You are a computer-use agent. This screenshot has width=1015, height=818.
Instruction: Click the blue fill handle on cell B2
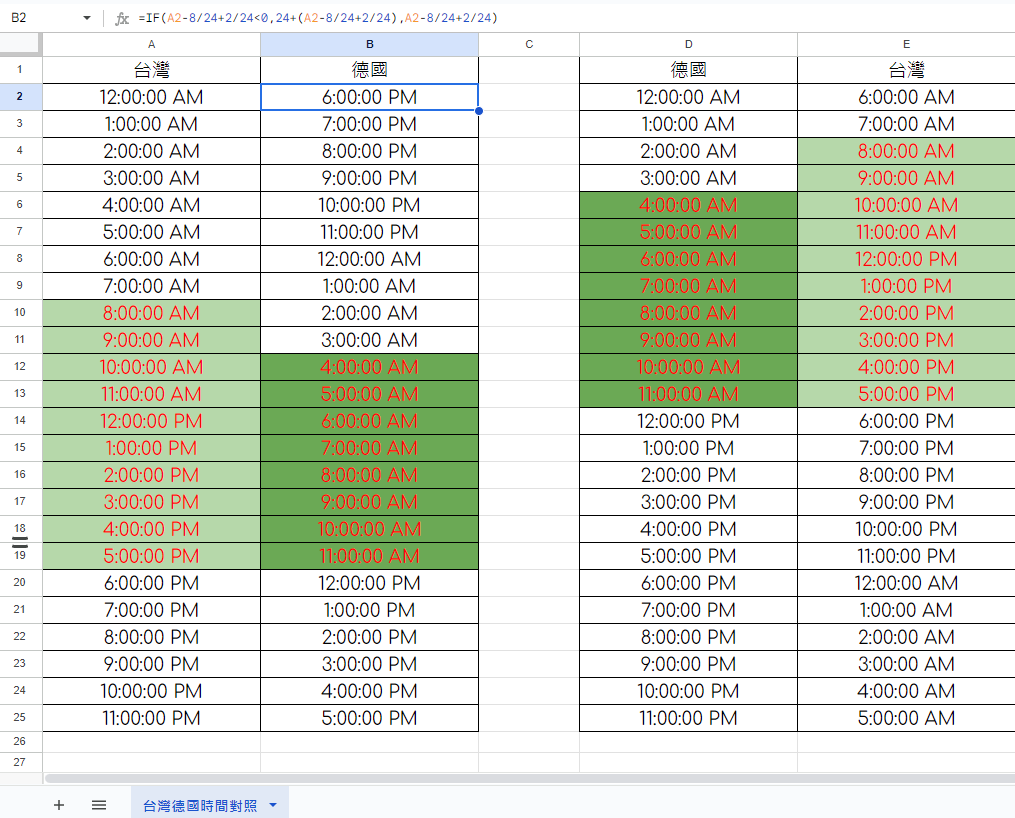[x=479, y=111]
